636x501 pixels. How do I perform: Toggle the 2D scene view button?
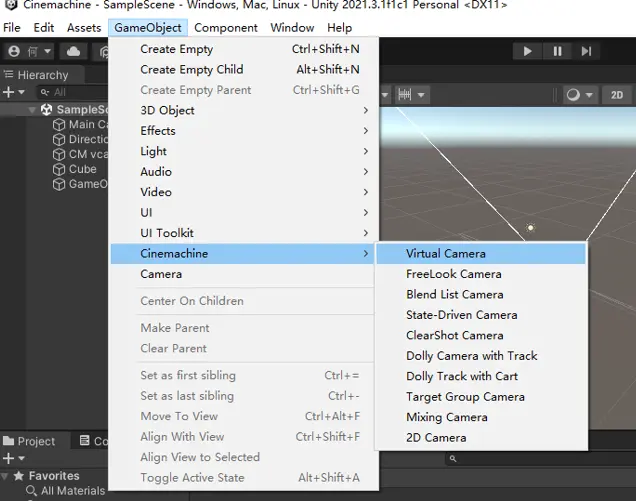(617, 95)
